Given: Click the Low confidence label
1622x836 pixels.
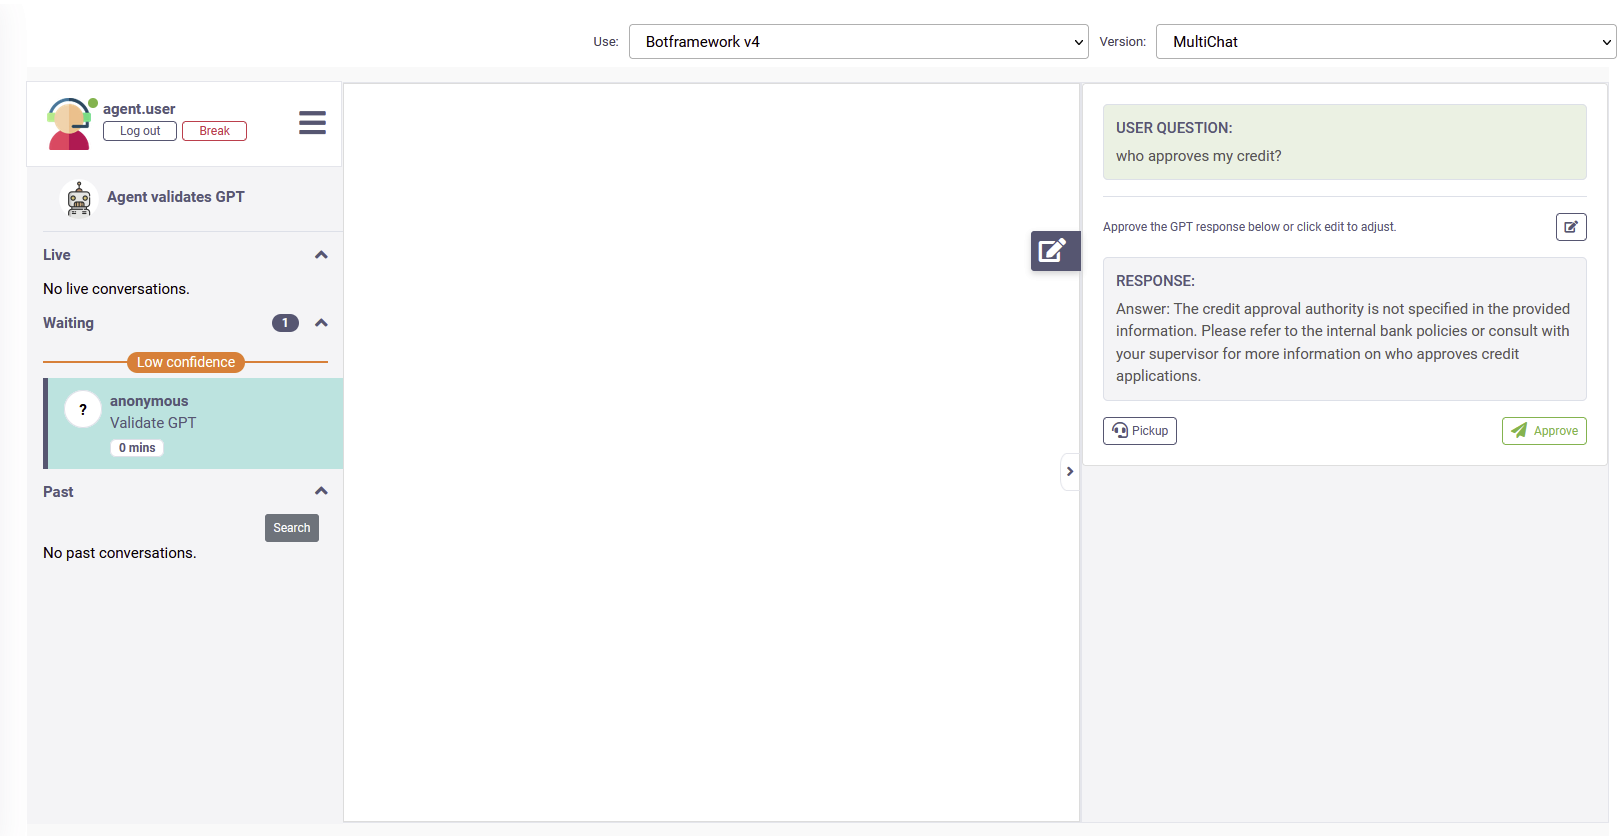Looking at the screenshot, I should tap(186, 362).
